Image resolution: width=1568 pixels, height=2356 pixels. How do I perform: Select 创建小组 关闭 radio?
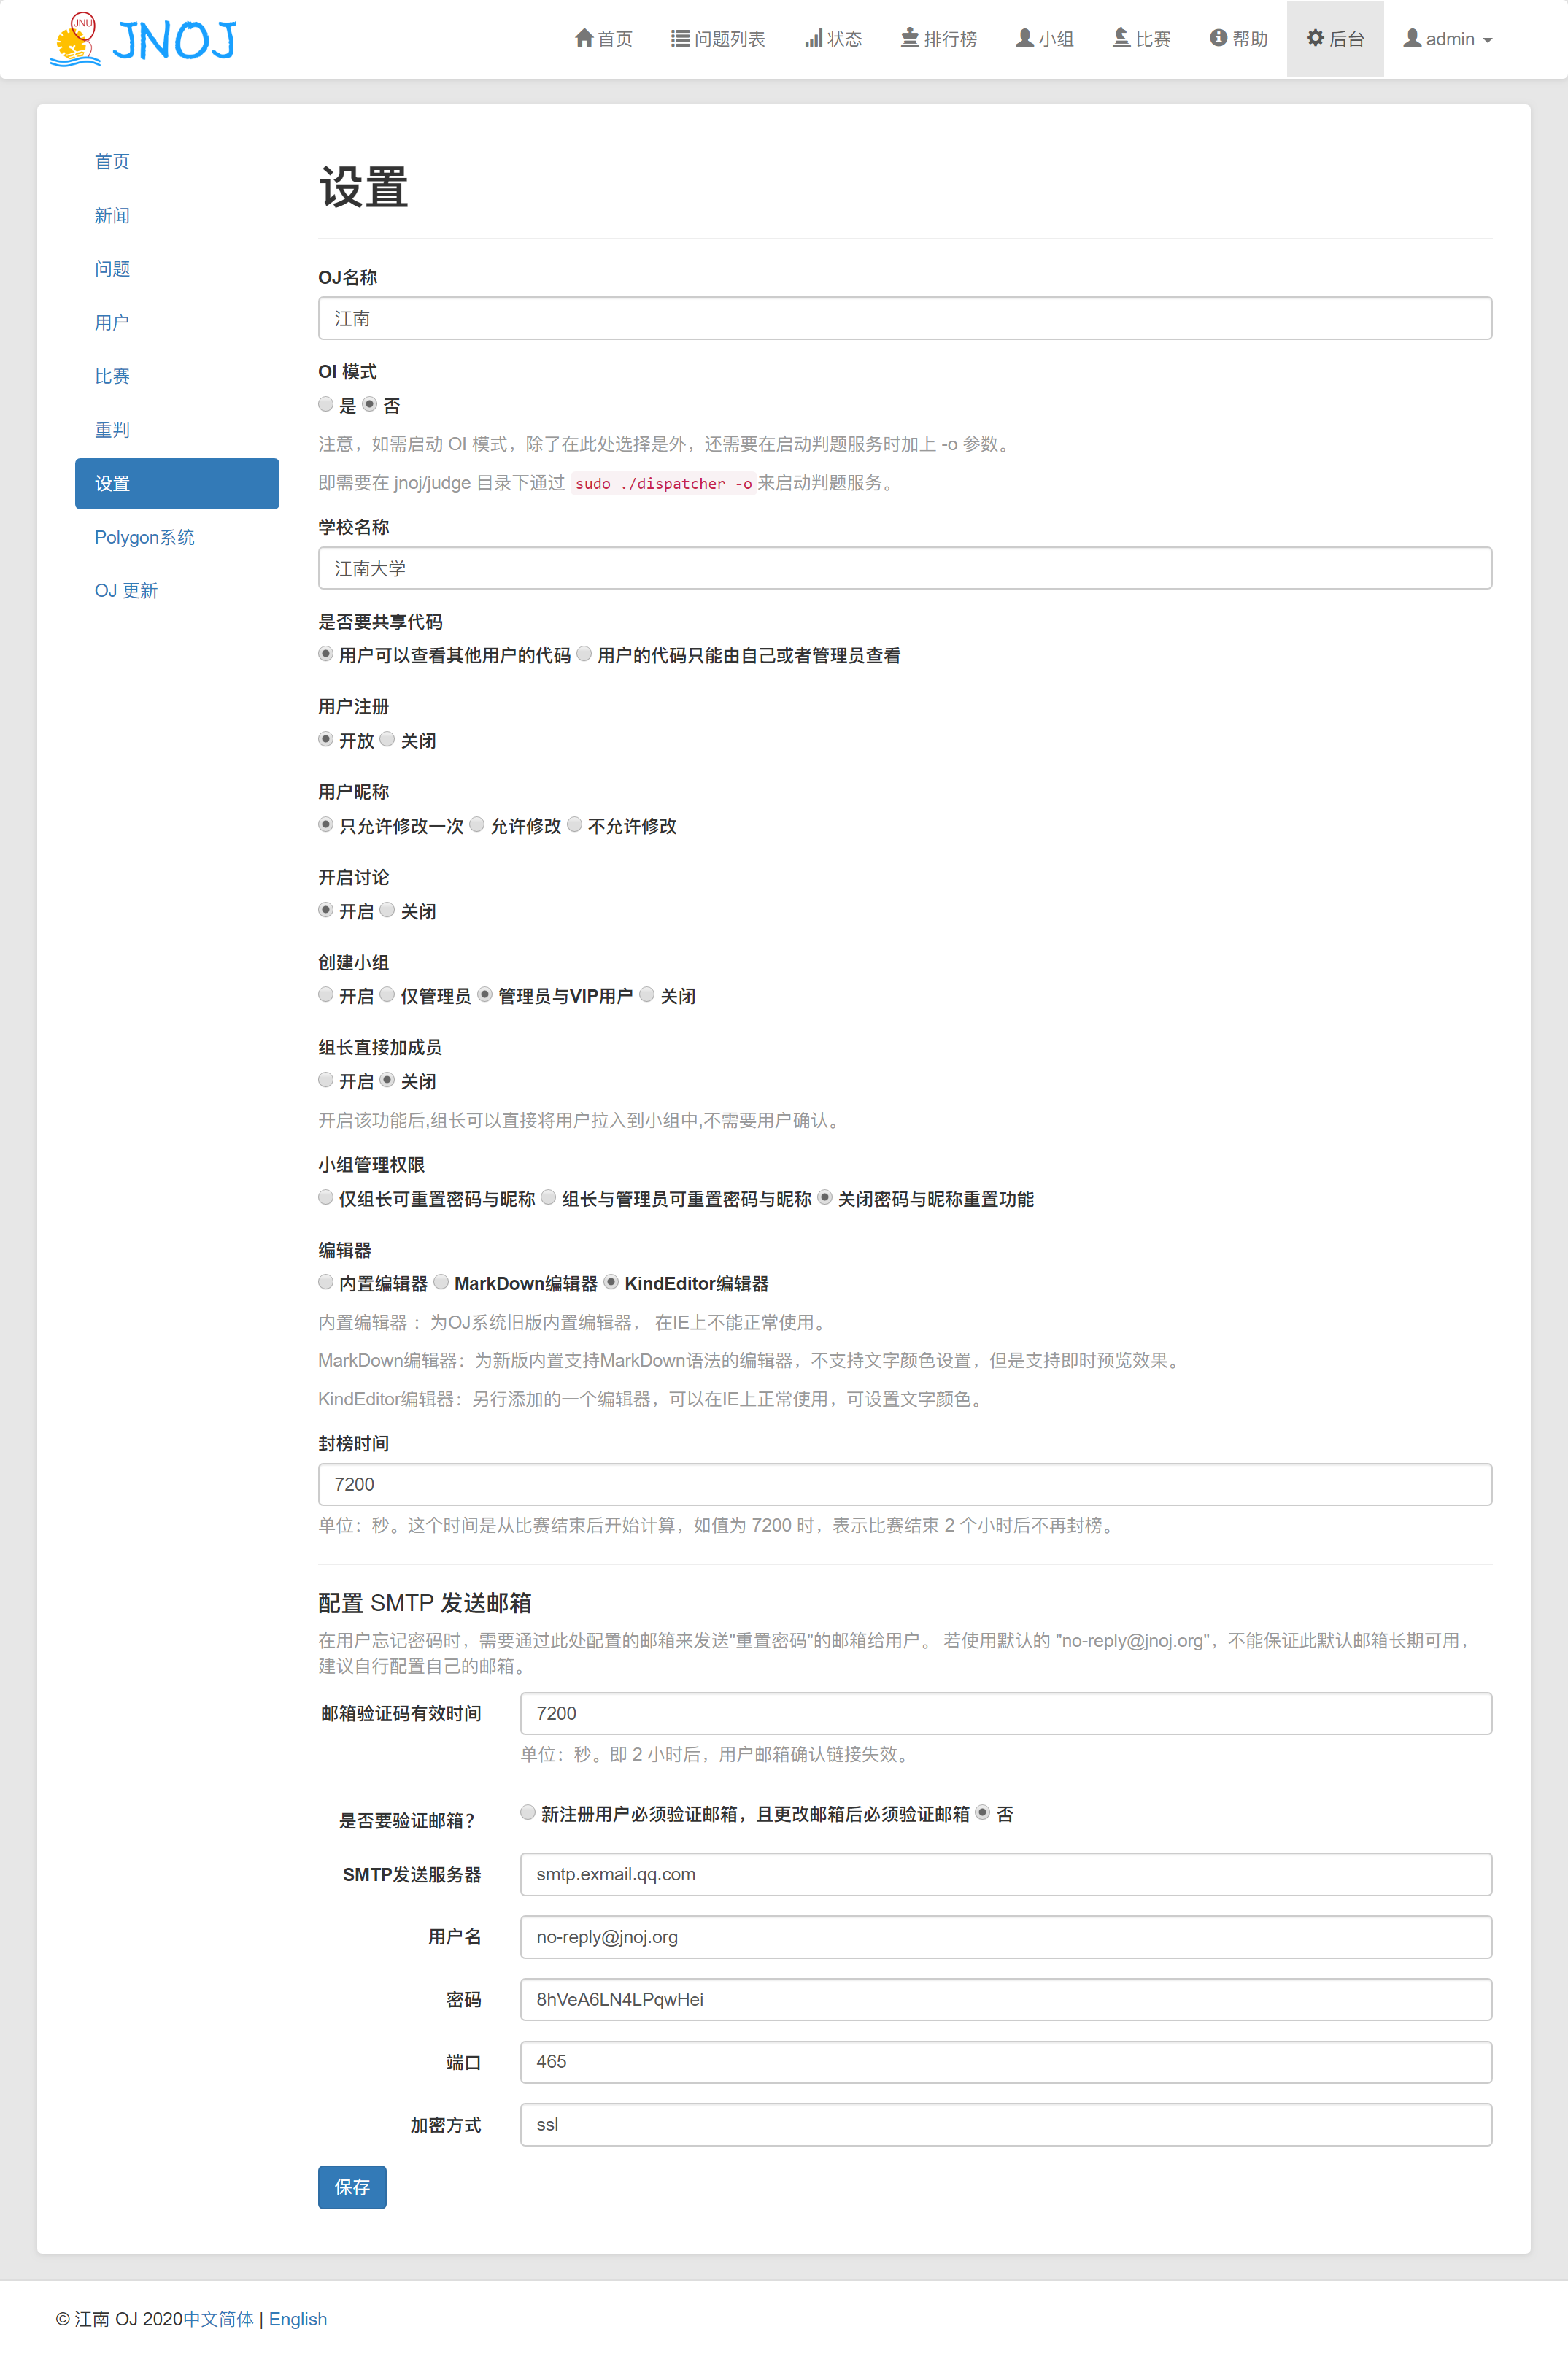click(x=647, y=994)
